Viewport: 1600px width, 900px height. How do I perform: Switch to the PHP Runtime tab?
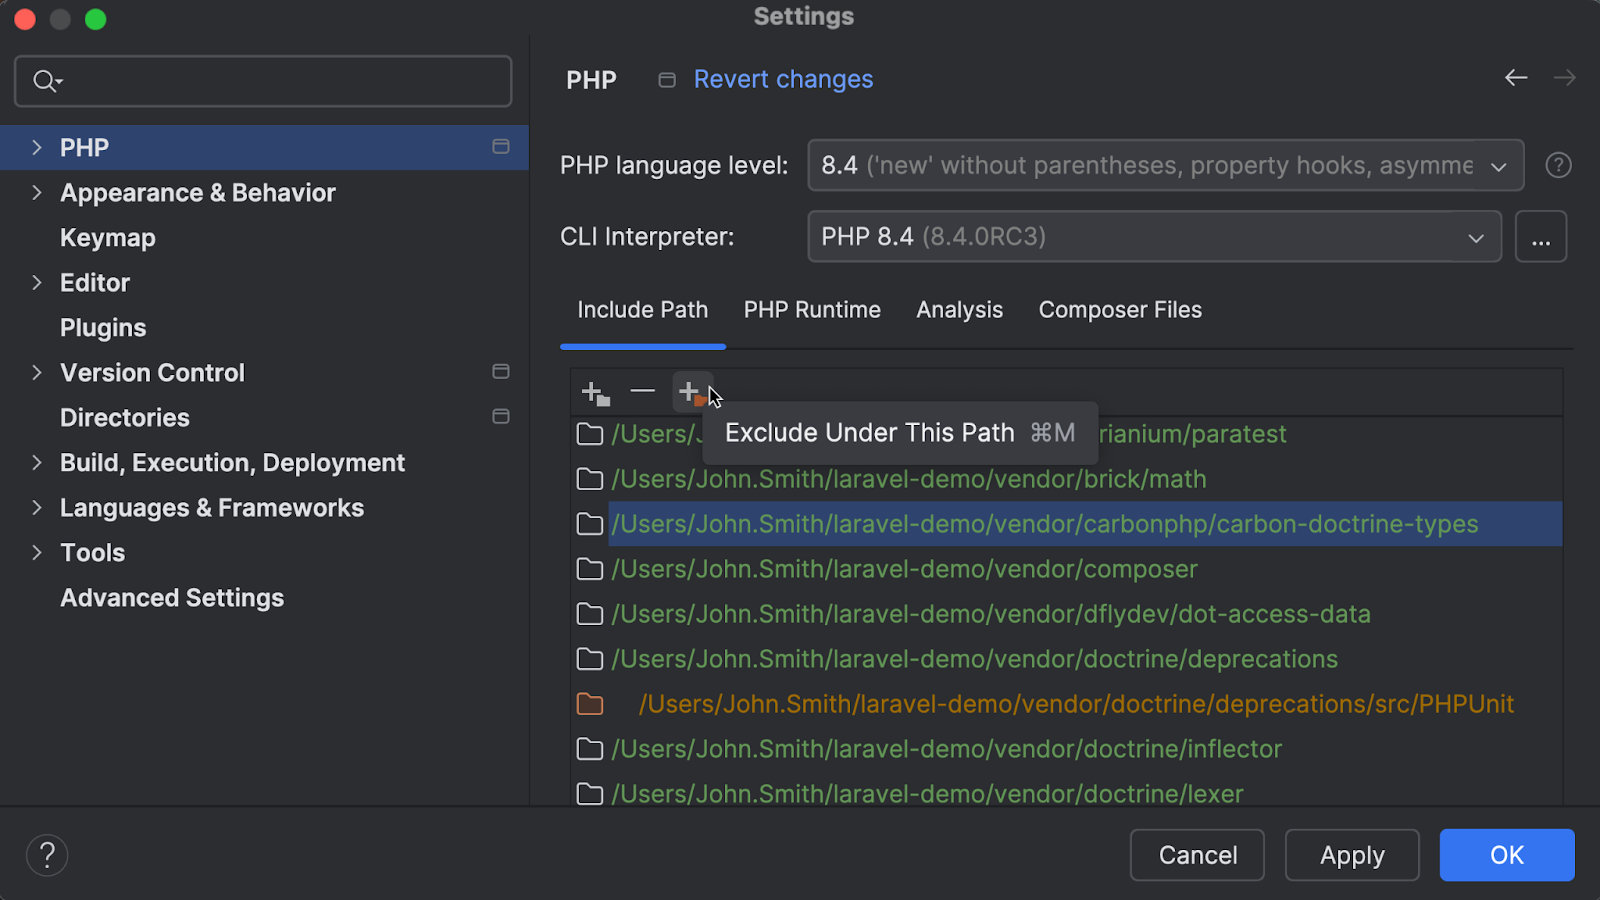[811, 310]
